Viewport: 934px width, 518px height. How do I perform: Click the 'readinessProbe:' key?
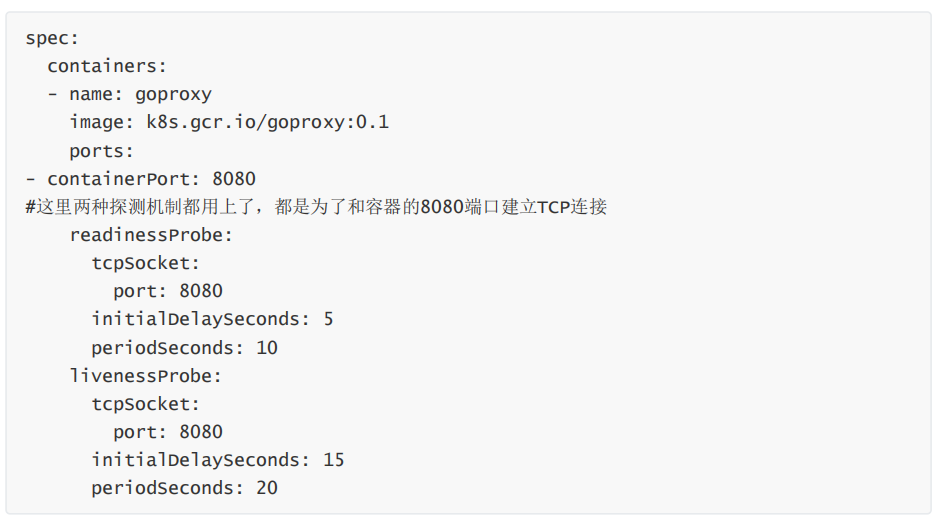[151, 235]
